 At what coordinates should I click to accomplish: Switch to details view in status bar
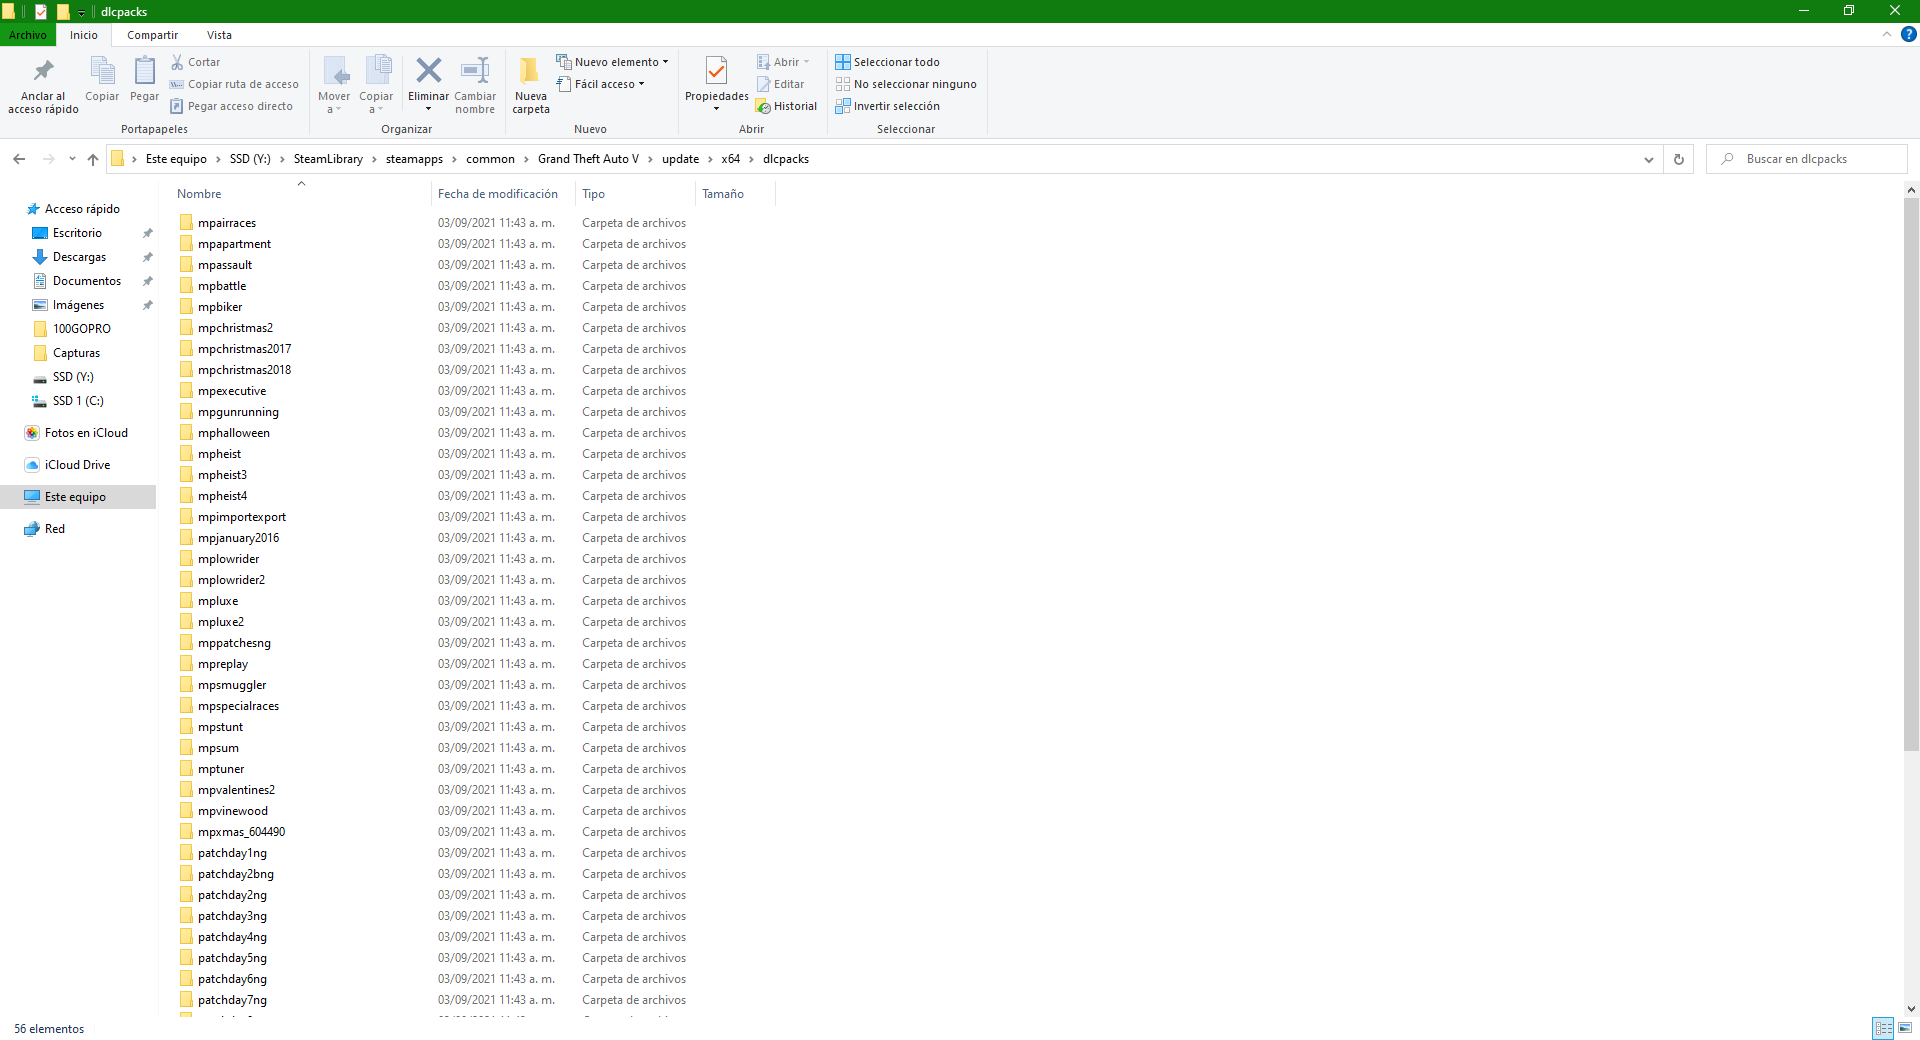point(1883,1028)
